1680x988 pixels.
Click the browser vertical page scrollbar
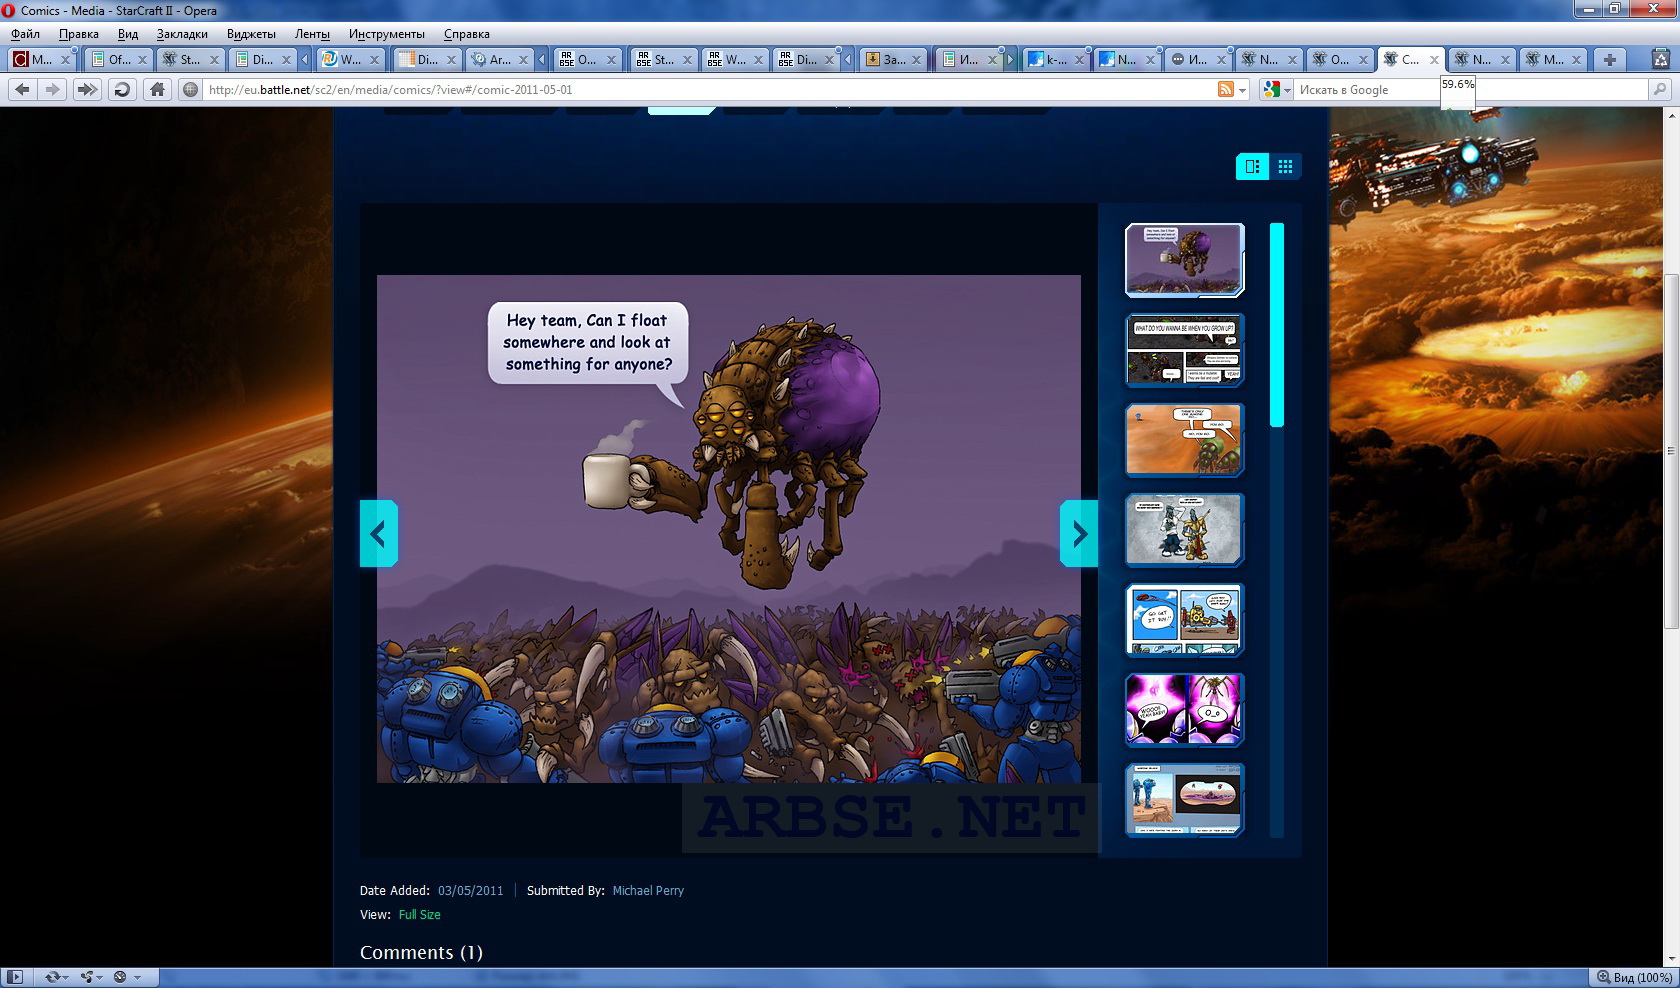(1671, 450)
